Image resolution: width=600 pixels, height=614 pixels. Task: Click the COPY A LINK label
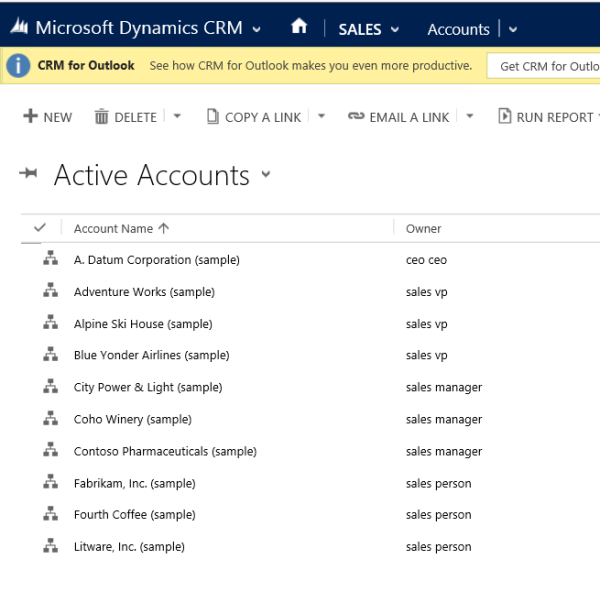(x=263, y=117)
